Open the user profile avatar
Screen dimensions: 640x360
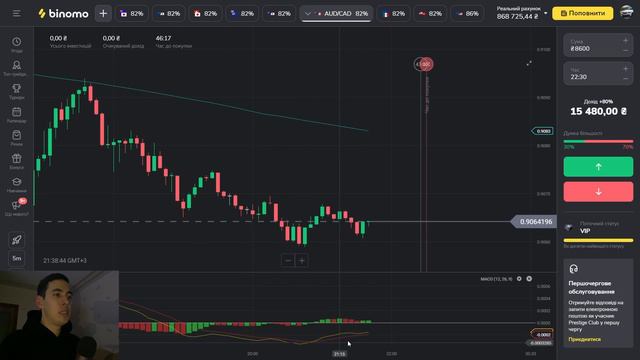coord(627,12)
